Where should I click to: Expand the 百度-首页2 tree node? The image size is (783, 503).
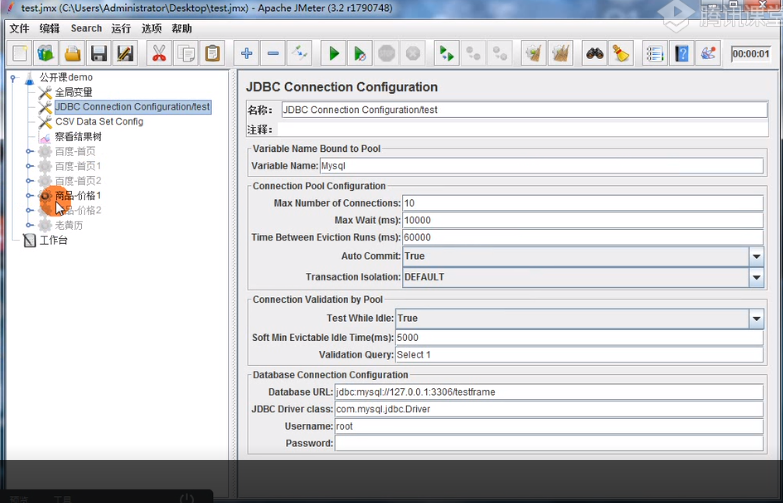[x=29, y=180]
